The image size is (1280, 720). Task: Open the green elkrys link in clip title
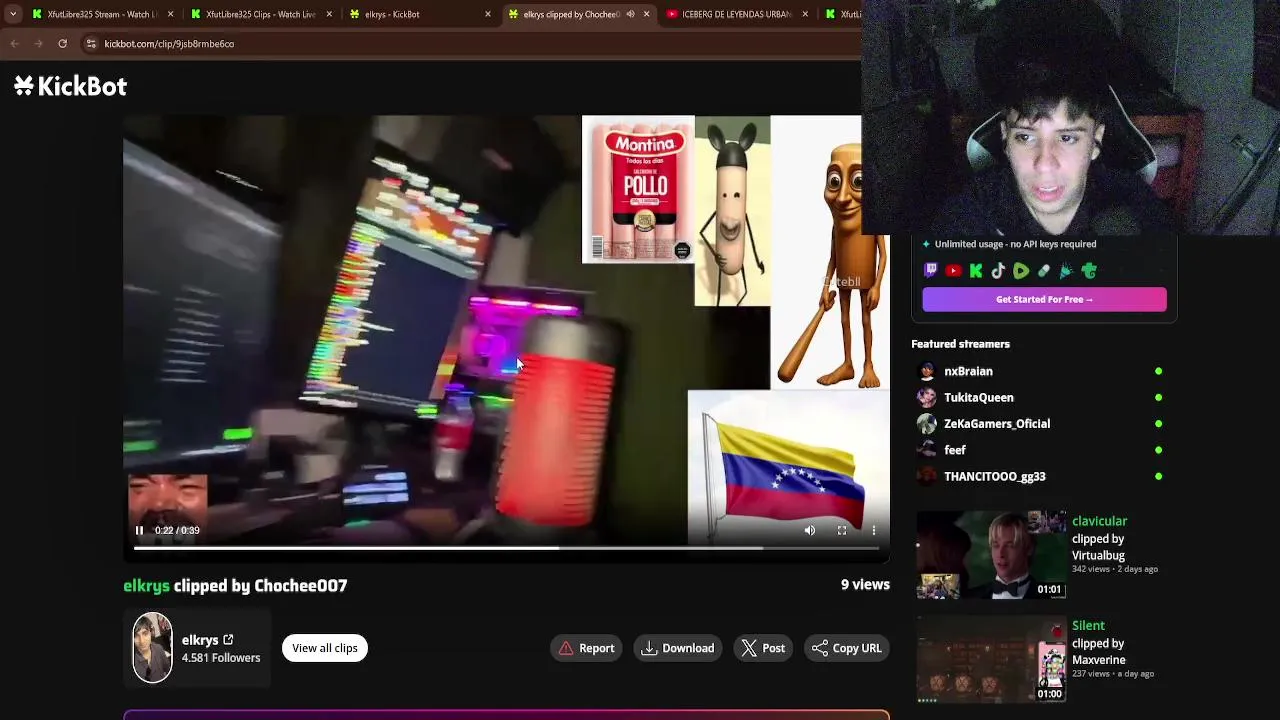point(146,586)
